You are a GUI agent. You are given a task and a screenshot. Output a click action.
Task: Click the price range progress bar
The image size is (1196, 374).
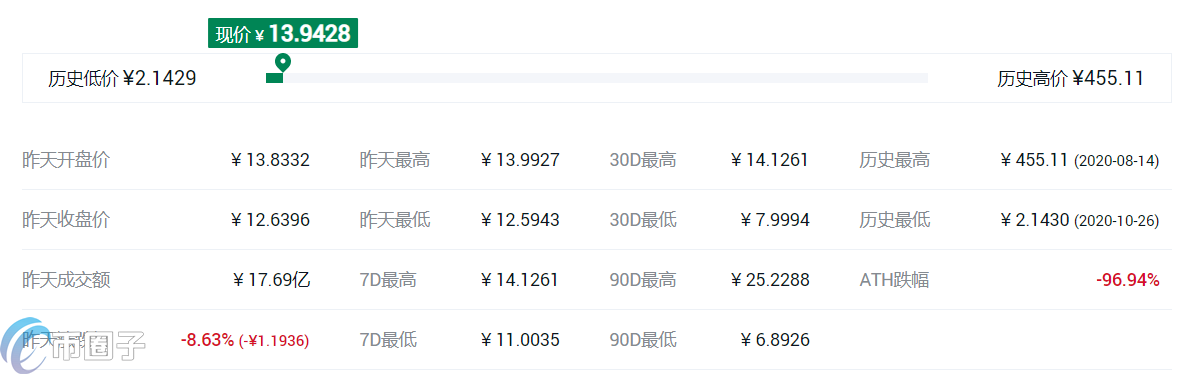[x=596, y=78]
